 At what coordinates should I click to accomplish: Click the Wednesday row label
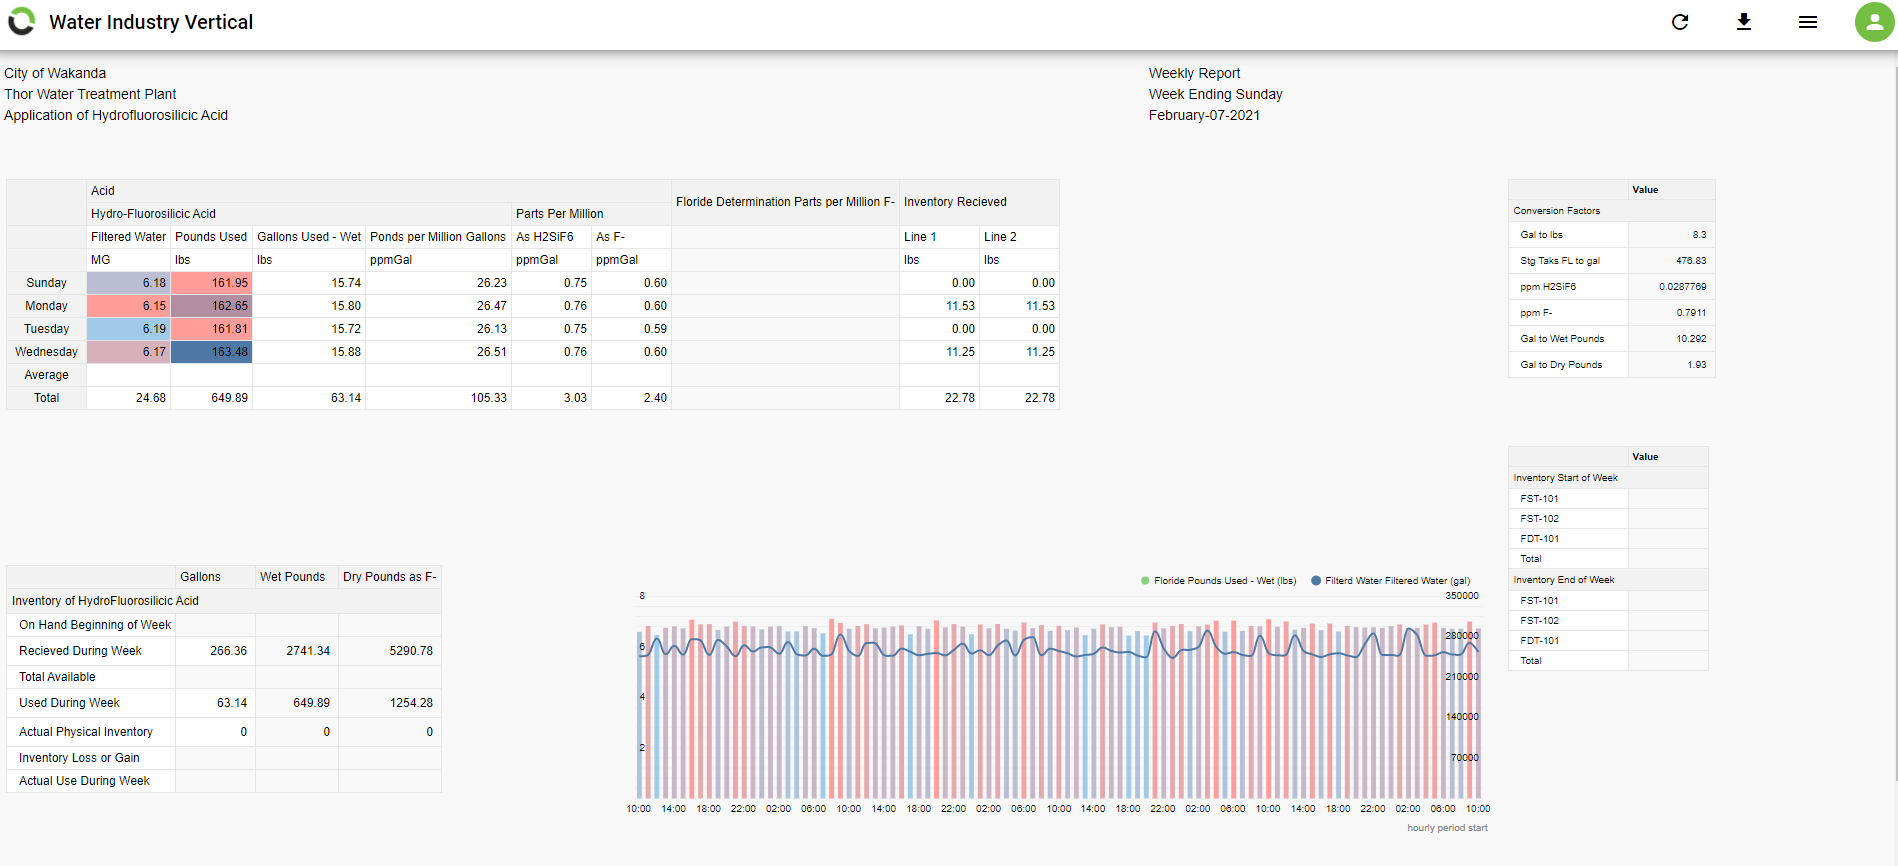pyautogui.click(x=47, y=352)
